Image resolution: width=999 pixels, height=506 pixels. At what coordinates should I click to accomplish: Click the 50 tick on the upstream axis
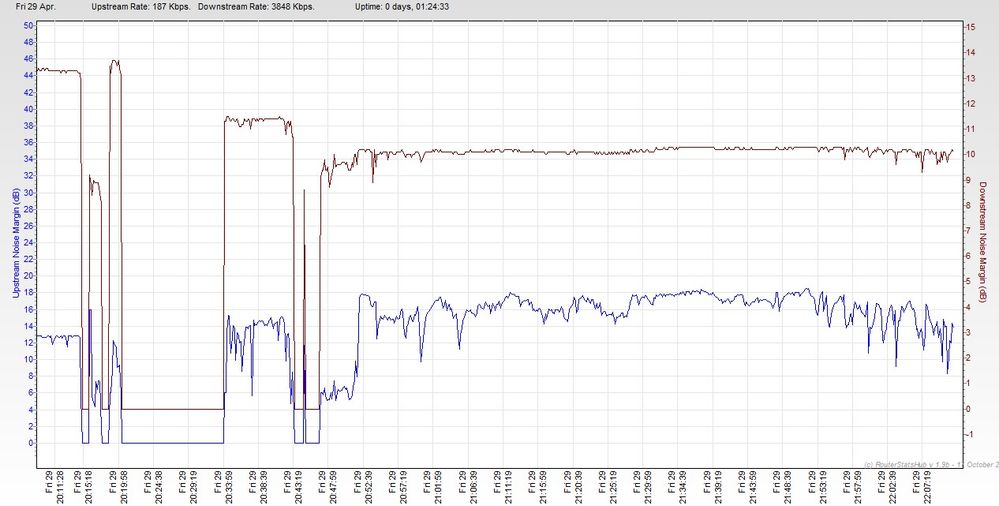click(29, 26)
